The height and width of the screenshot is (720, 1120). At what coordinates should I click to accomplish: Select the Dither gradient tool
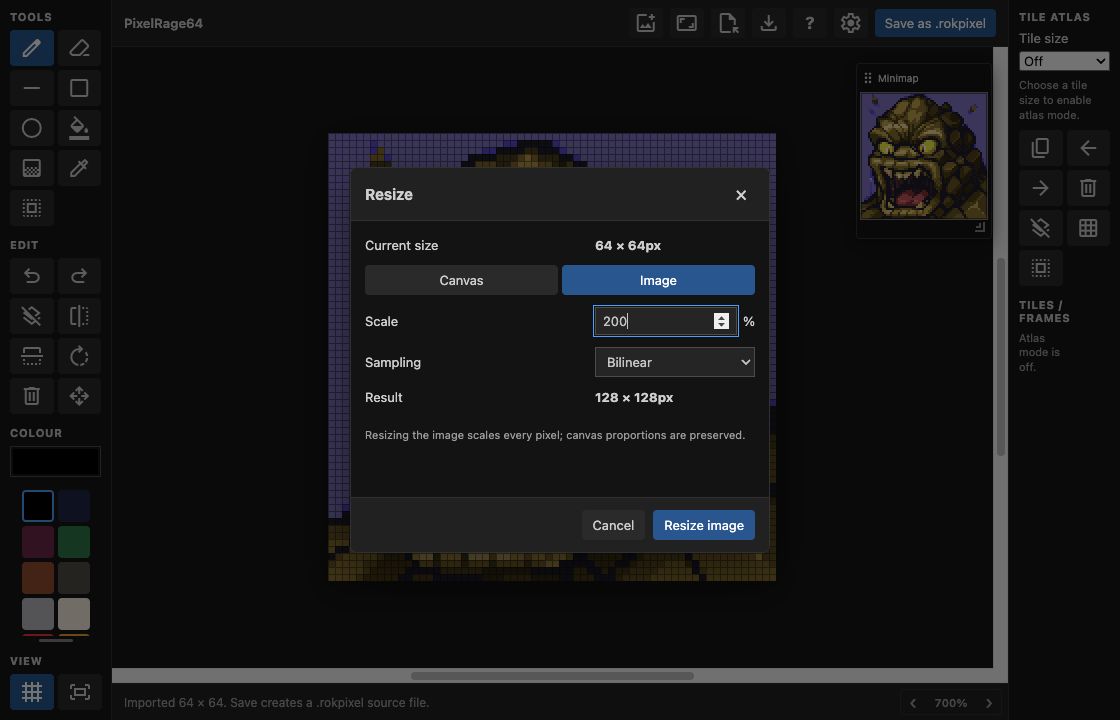click(x=31, y=168)
